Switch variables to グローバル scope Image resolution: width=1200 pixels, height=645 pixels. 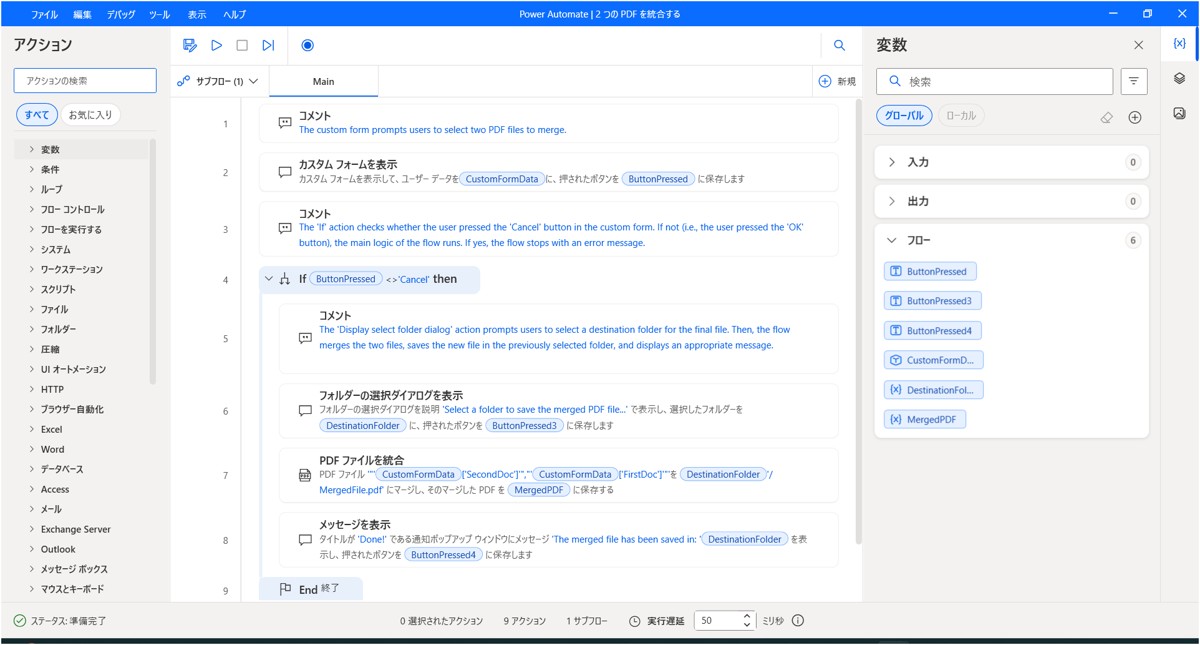click(x=905, y=116)
